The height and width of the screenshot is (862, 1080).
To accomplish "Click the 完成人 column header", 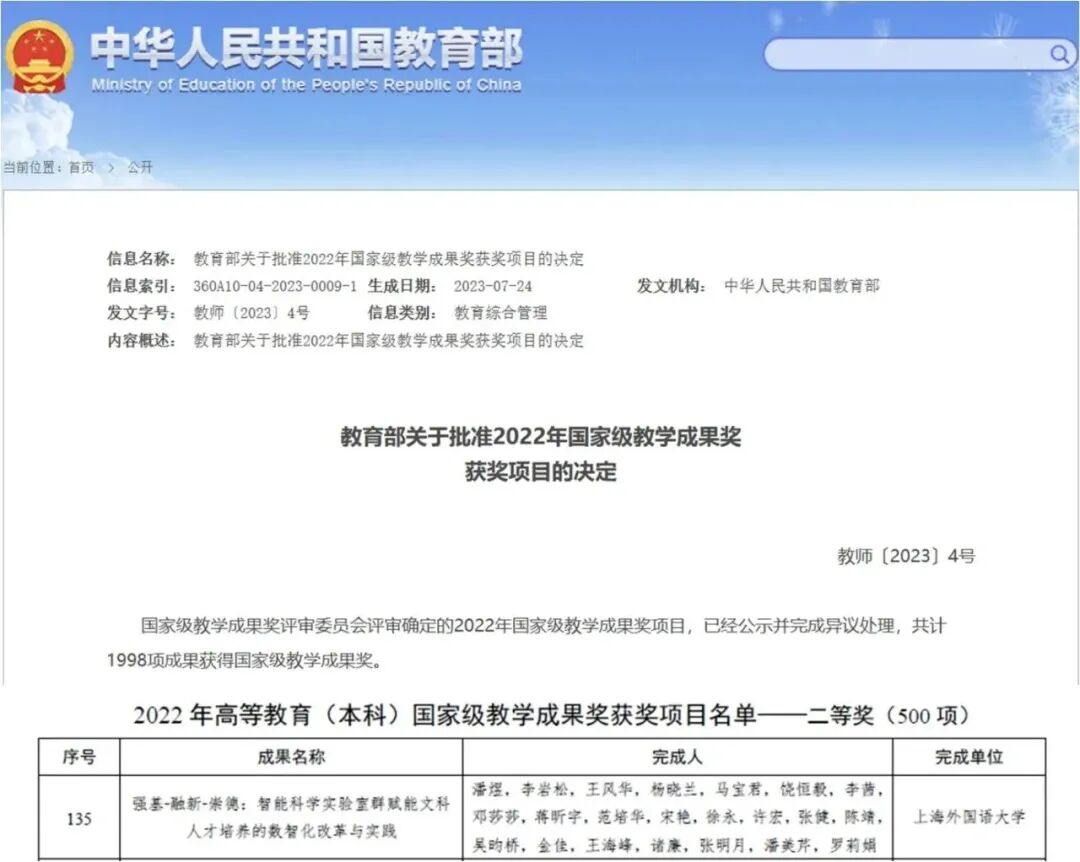I will tap(677, 757).
